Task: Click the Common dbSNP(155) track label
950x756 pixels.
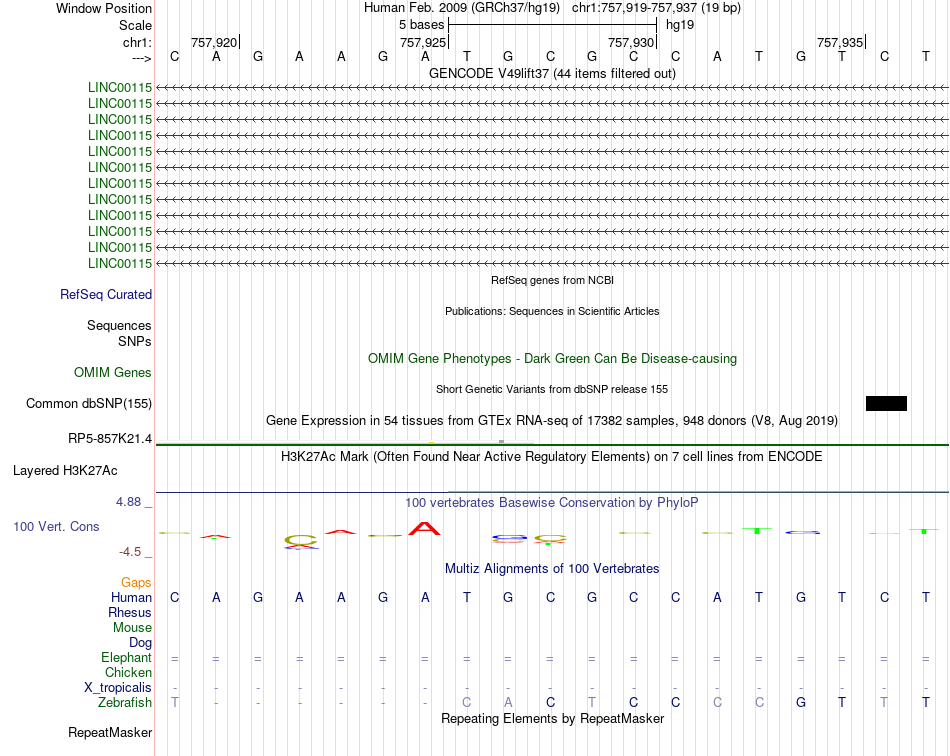Action: coord(88,403)
